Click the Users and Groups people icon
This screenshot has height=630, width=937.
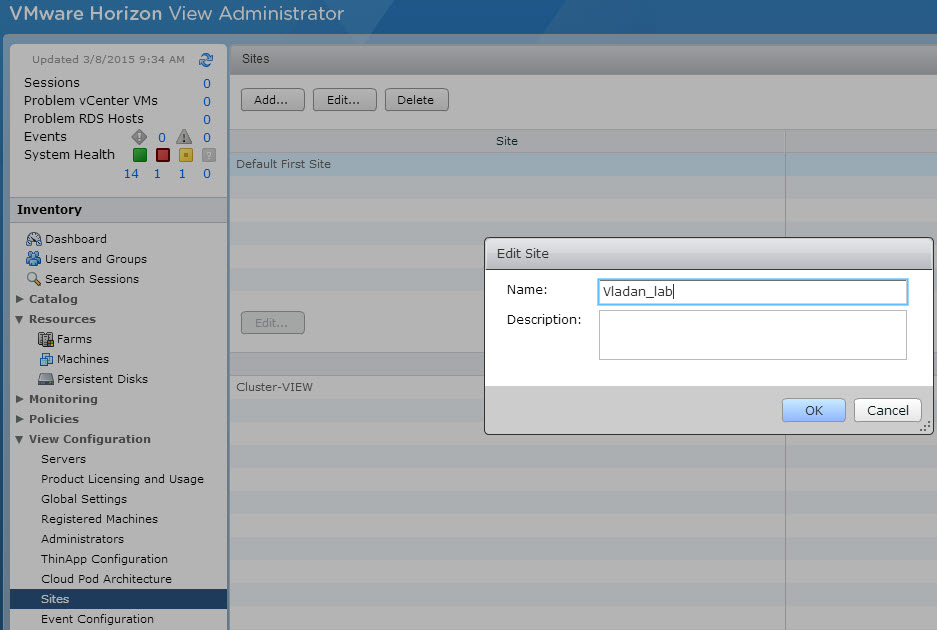(33, 259)
